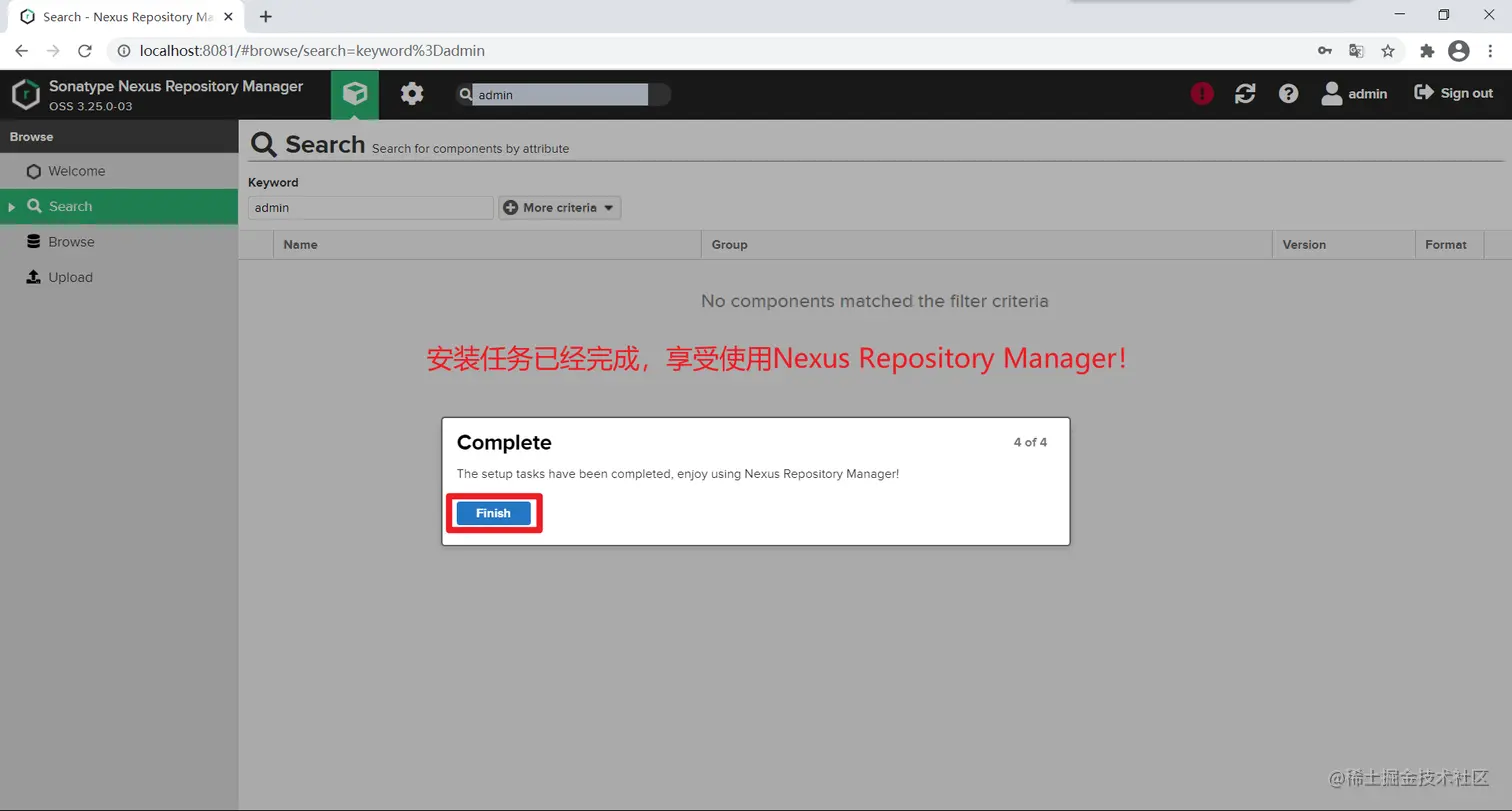
Task: Click the 'No components matched the filter criteria' text
Action: click(875, 301)
